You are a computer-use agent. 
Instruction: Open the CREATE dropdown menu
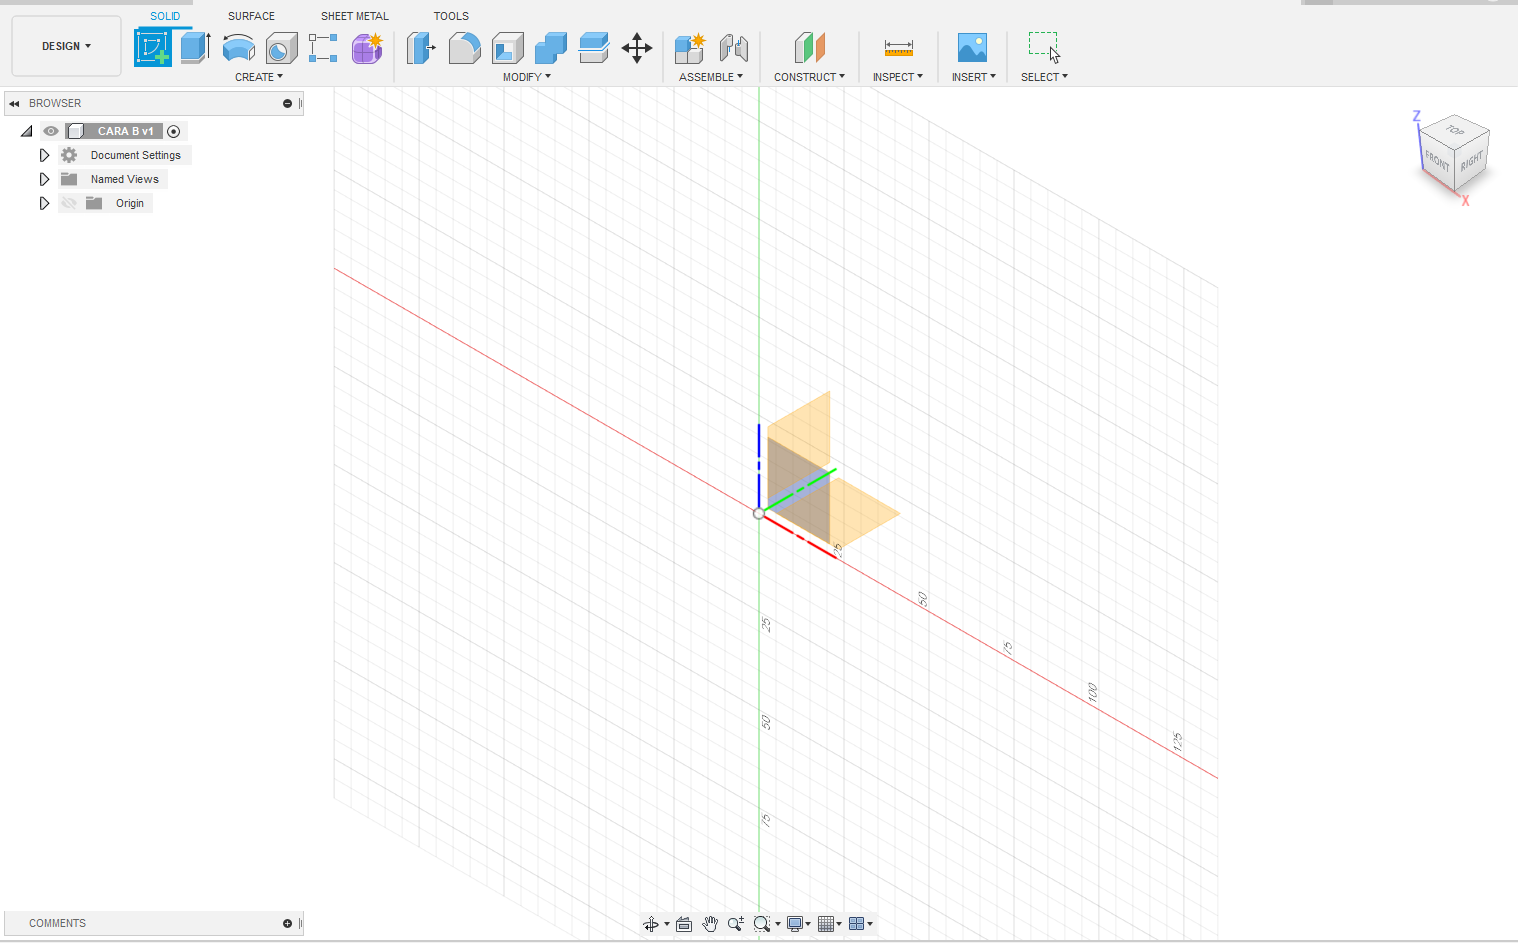(x=259, y=77)
